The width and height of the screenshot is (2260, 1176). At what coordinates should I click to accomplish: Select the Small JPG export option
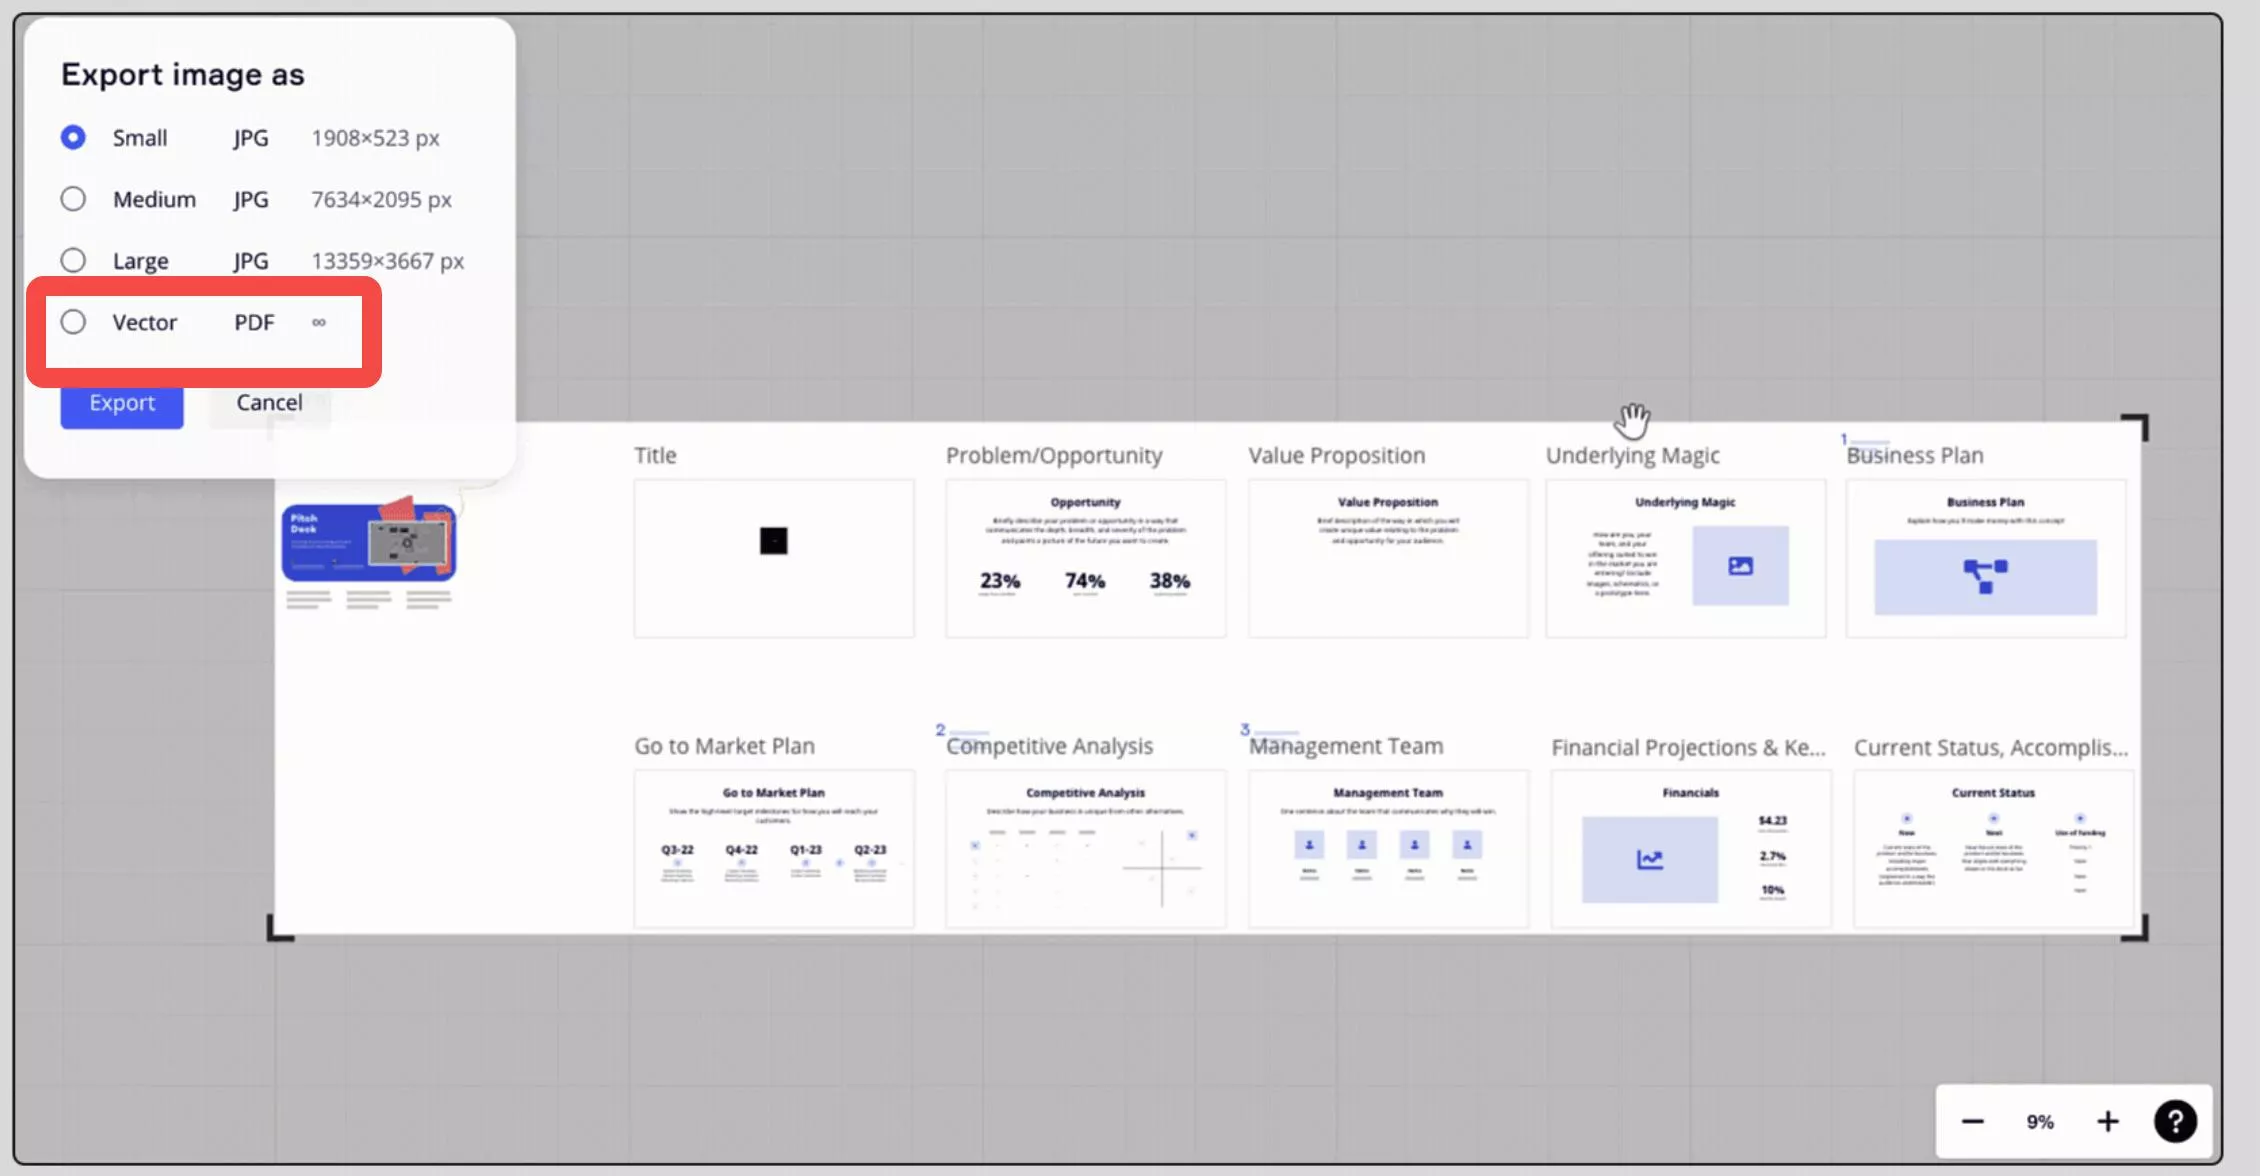tap(72, 136)
